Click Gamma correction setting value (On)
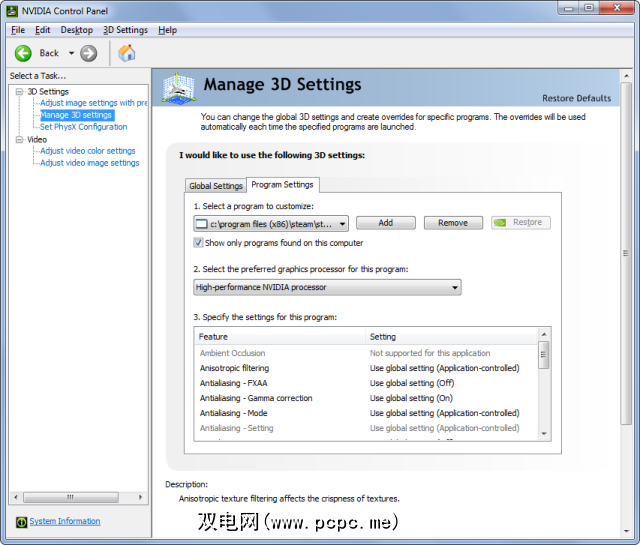 pos(411,398)
